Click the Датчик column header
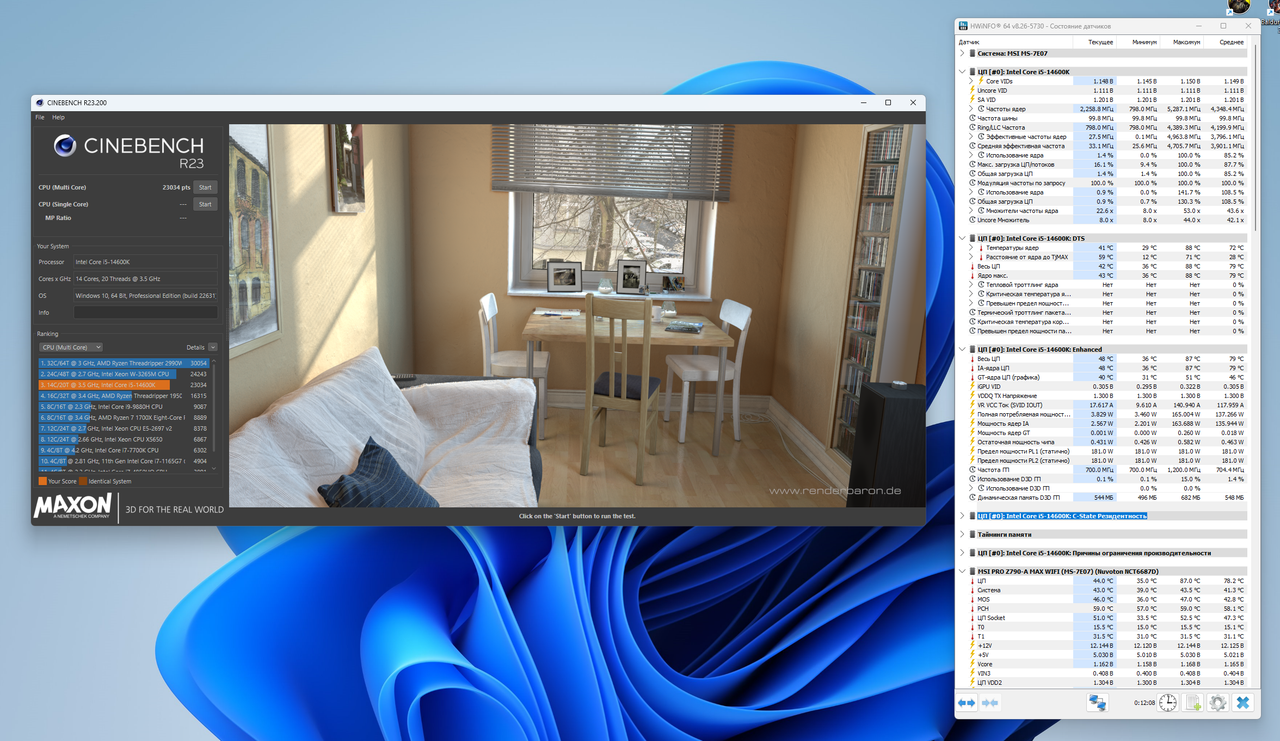Screen dimensions: 1280x741 1015,42
